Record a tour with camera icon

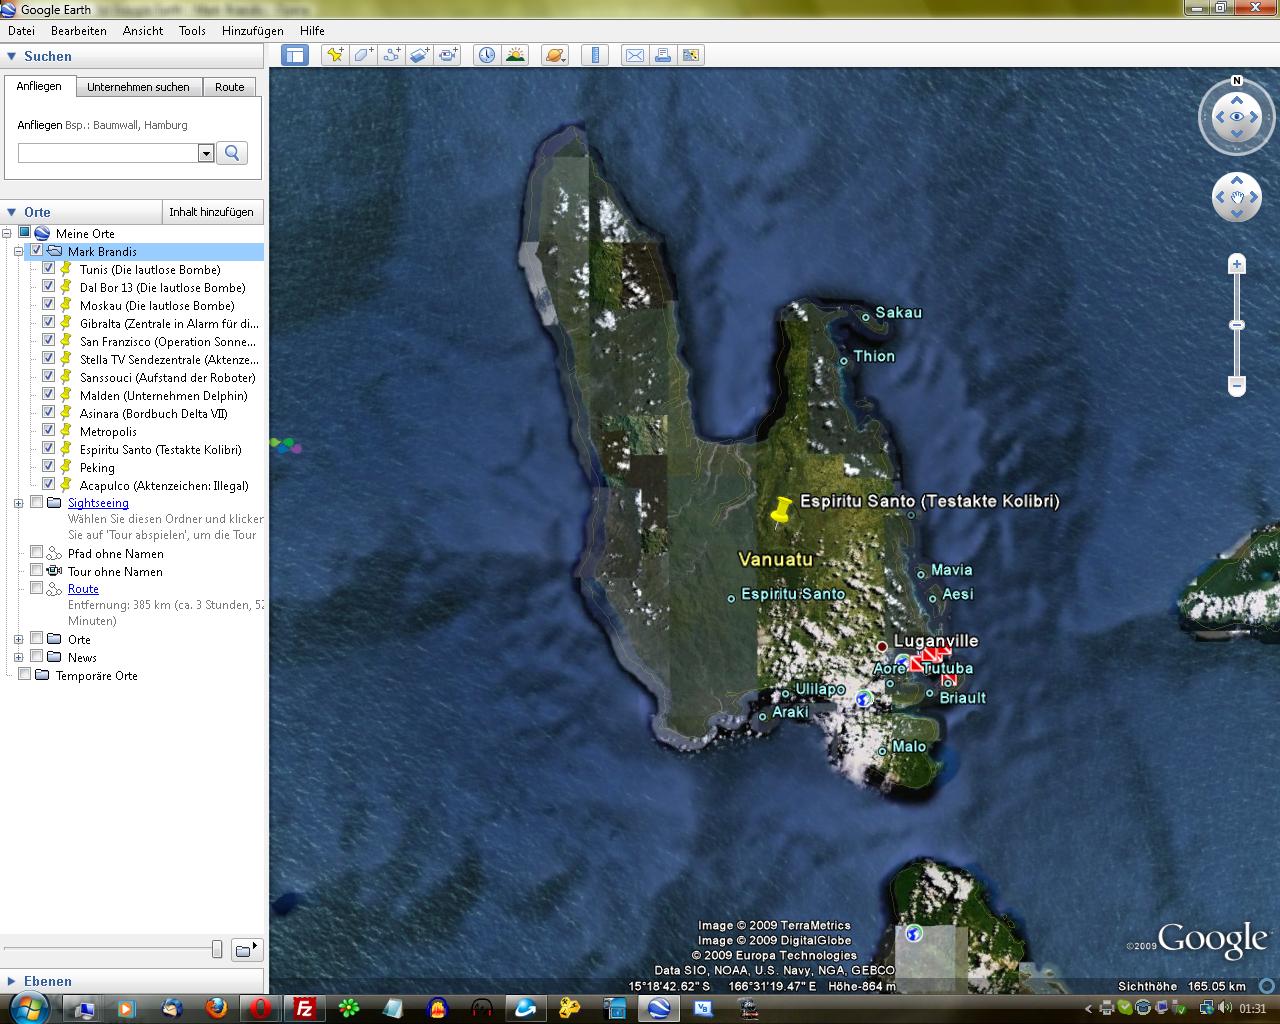pyautogui.click(x=447, y=55)
